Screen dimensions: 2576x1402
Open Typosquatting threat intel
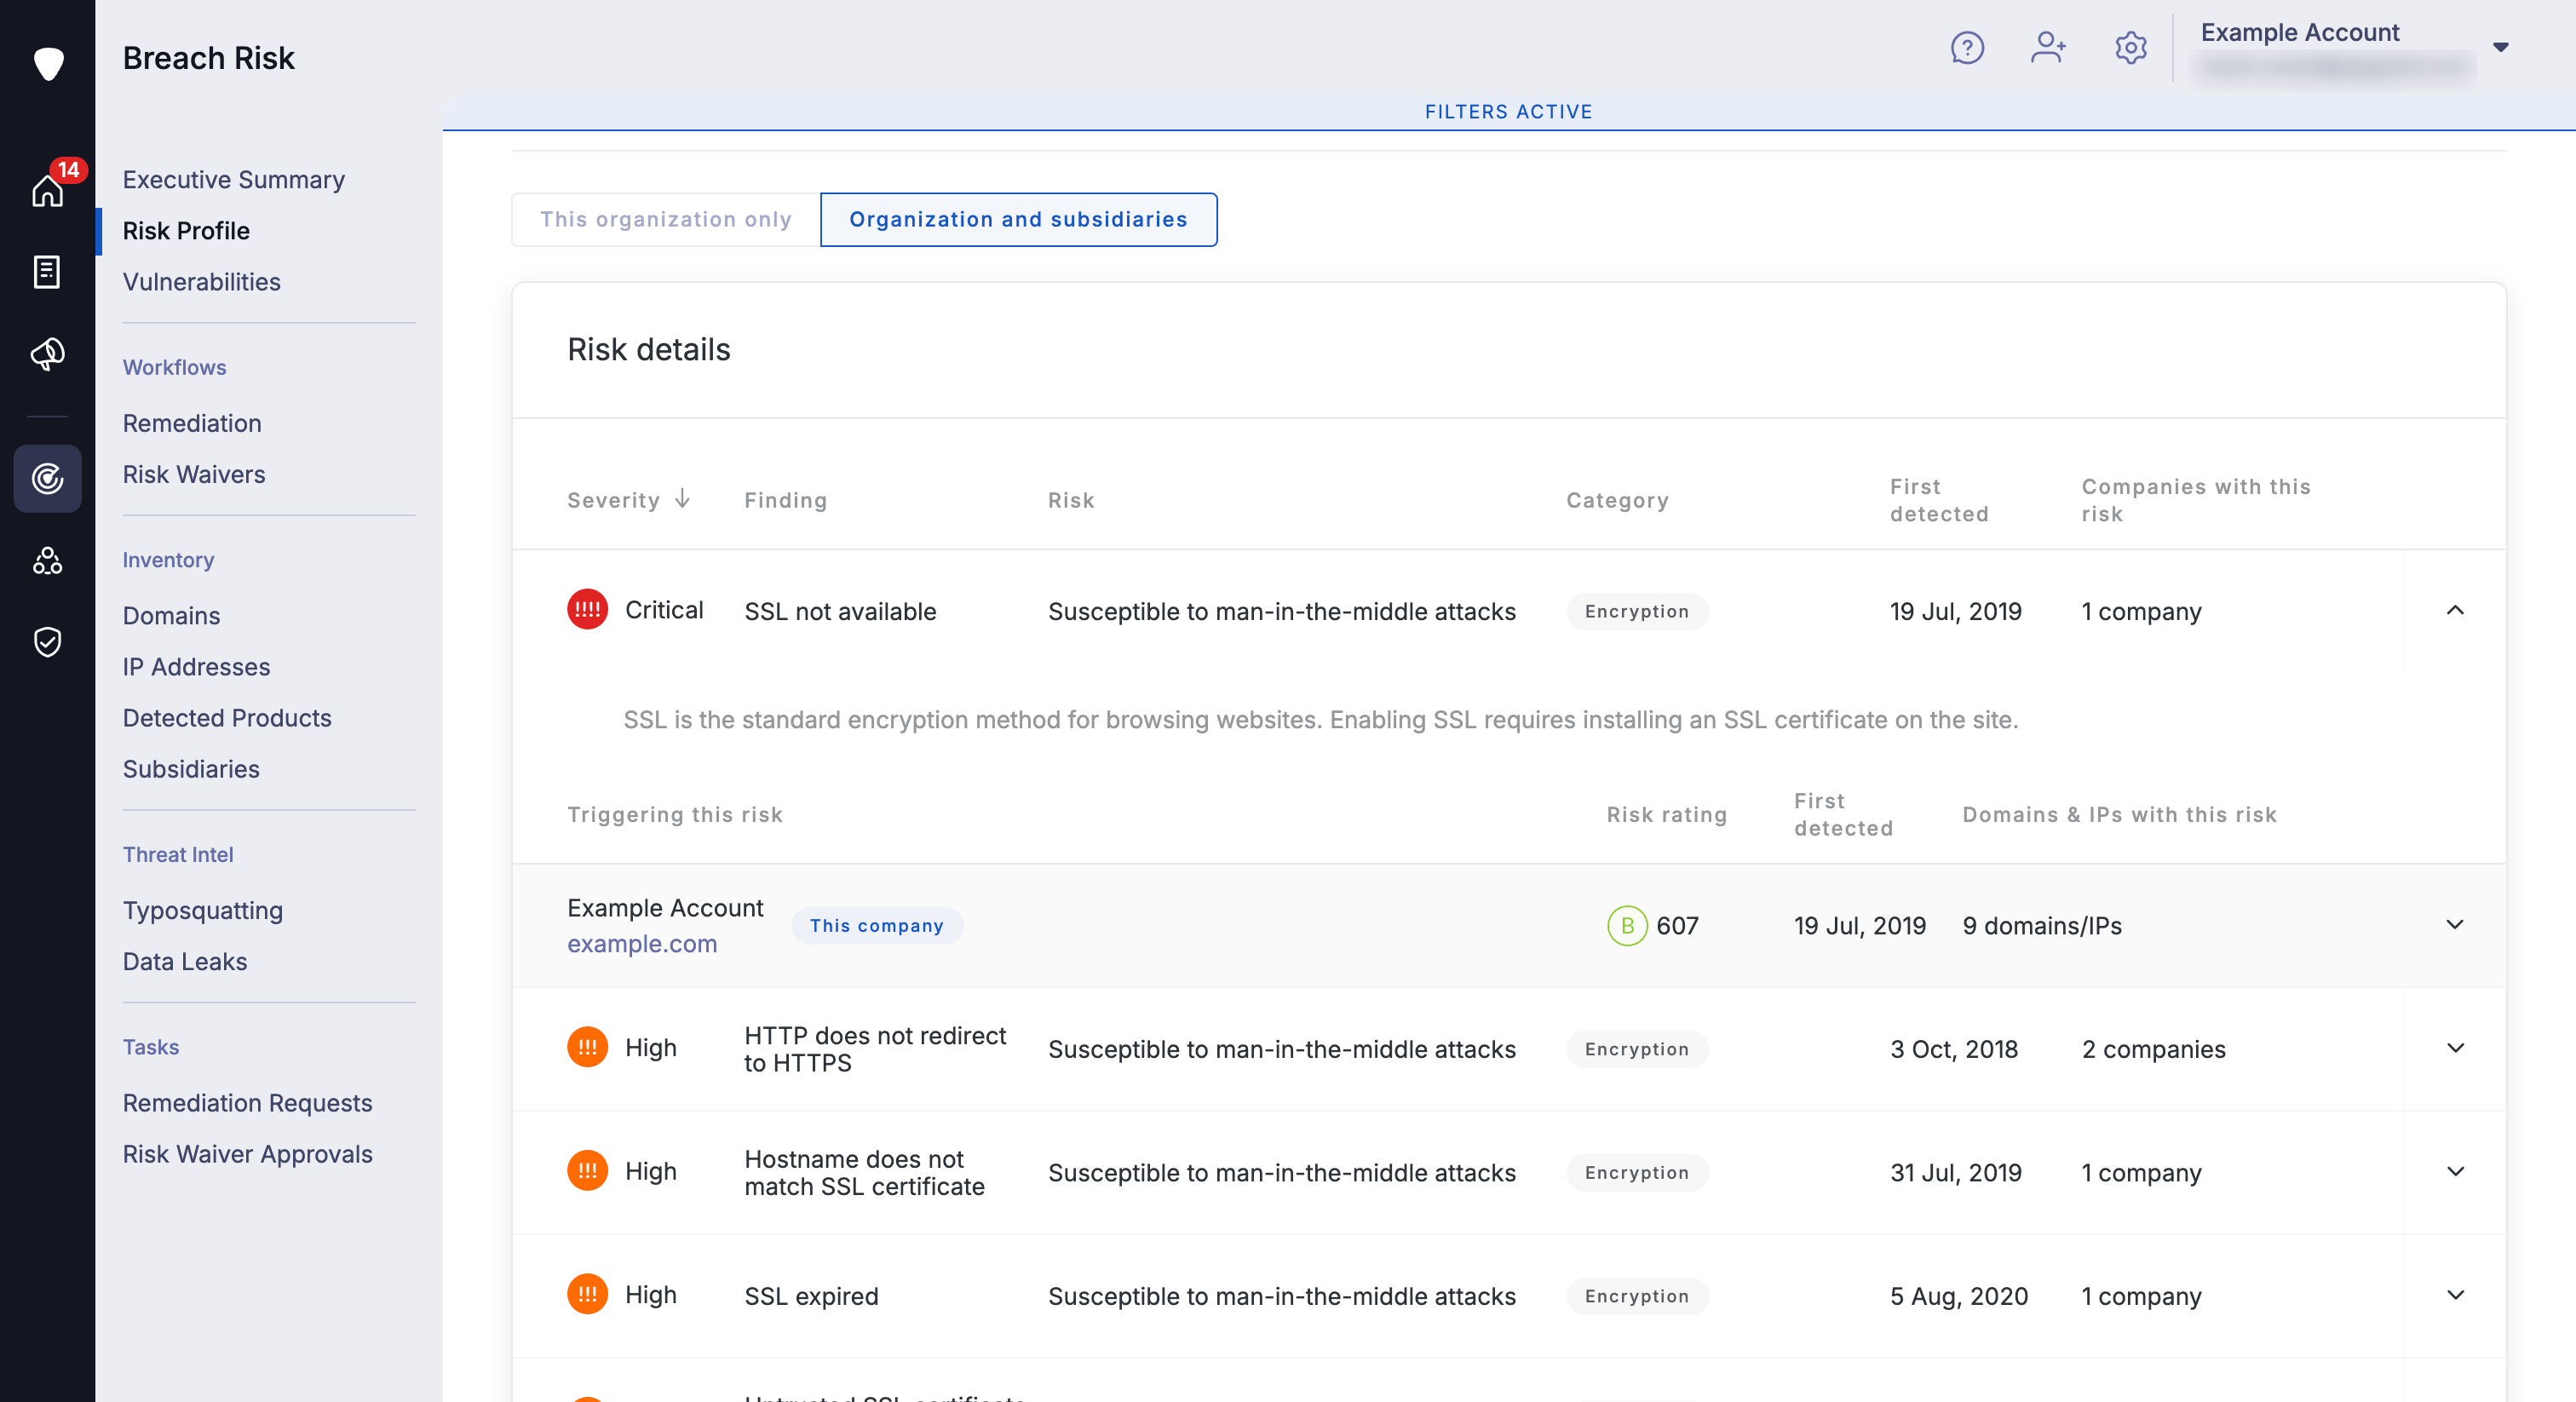203,910
